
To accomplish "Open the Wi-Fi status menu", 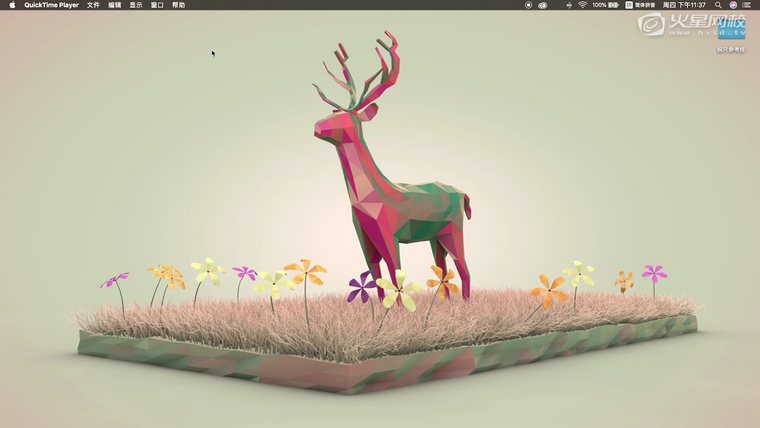I will (x=582, y=5).
